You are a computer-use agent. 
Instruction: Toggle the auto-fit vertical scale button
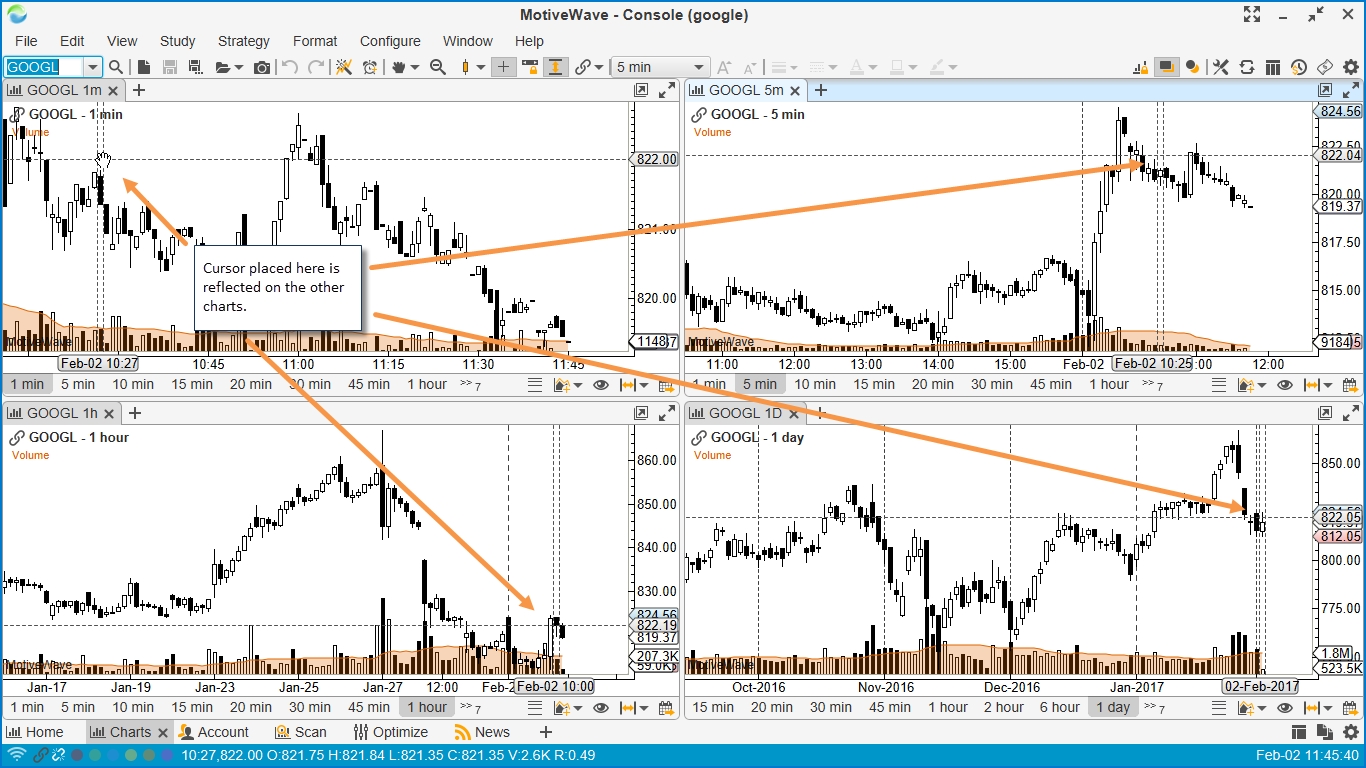click(555, 67)
